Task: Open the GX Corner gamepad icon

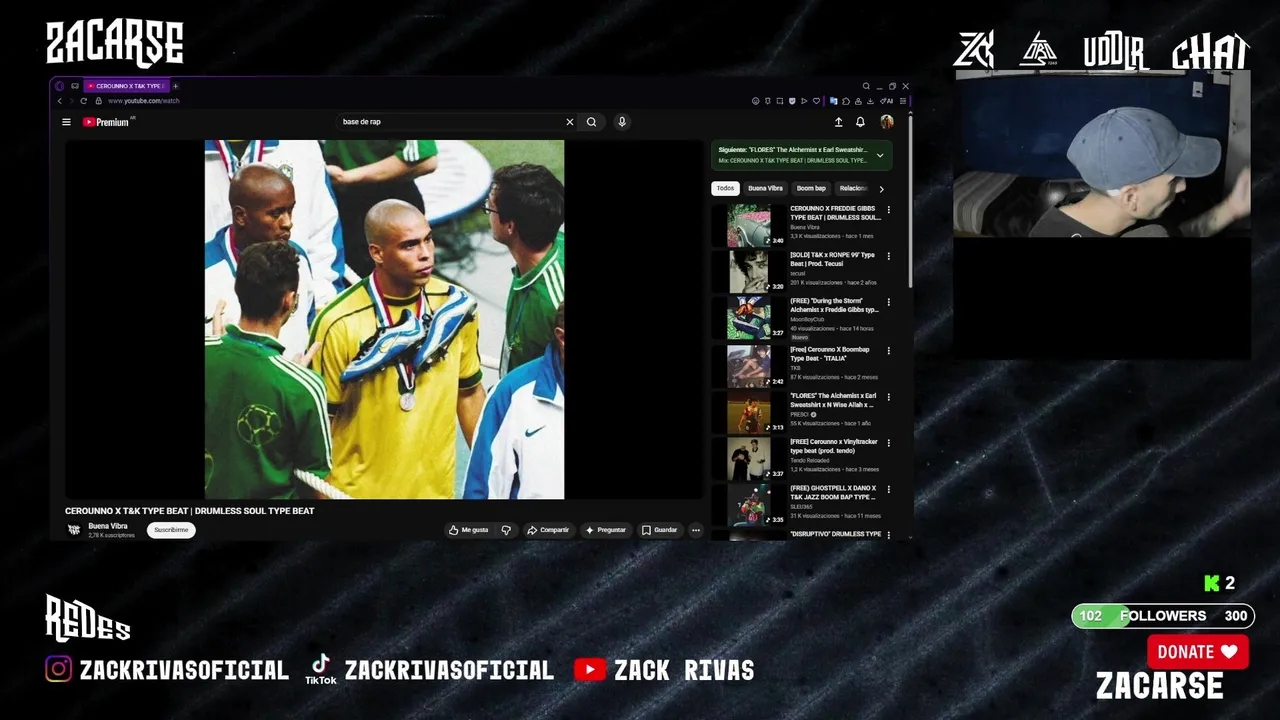Action: (x=75, y=86)
